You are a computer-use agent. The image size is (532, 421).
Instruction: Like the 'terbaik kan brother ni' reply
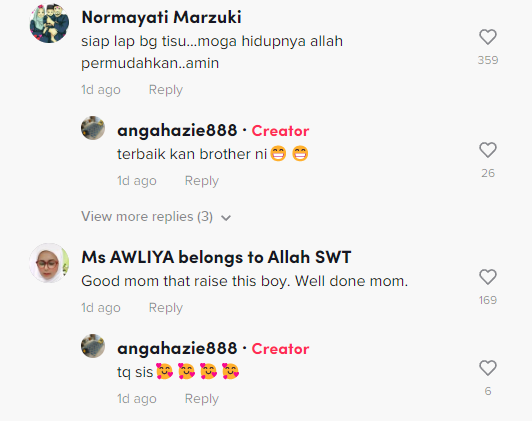pos(488,150)
